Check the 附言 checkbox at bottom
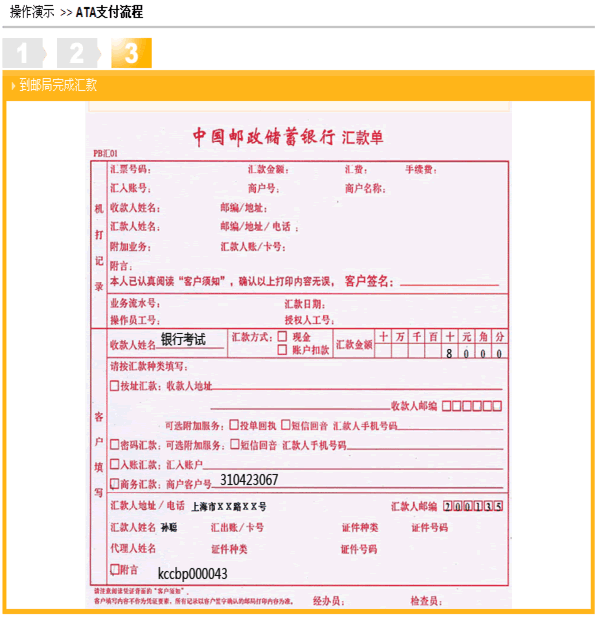The width and height of the screenshot is (598, 620). pos(114,569)
